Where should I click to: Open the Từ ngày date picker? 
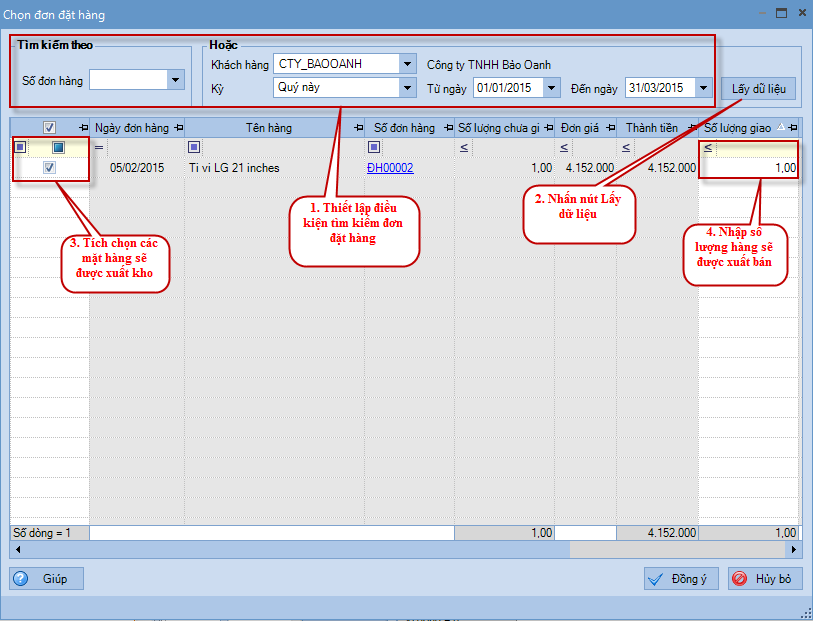[552, 88]
